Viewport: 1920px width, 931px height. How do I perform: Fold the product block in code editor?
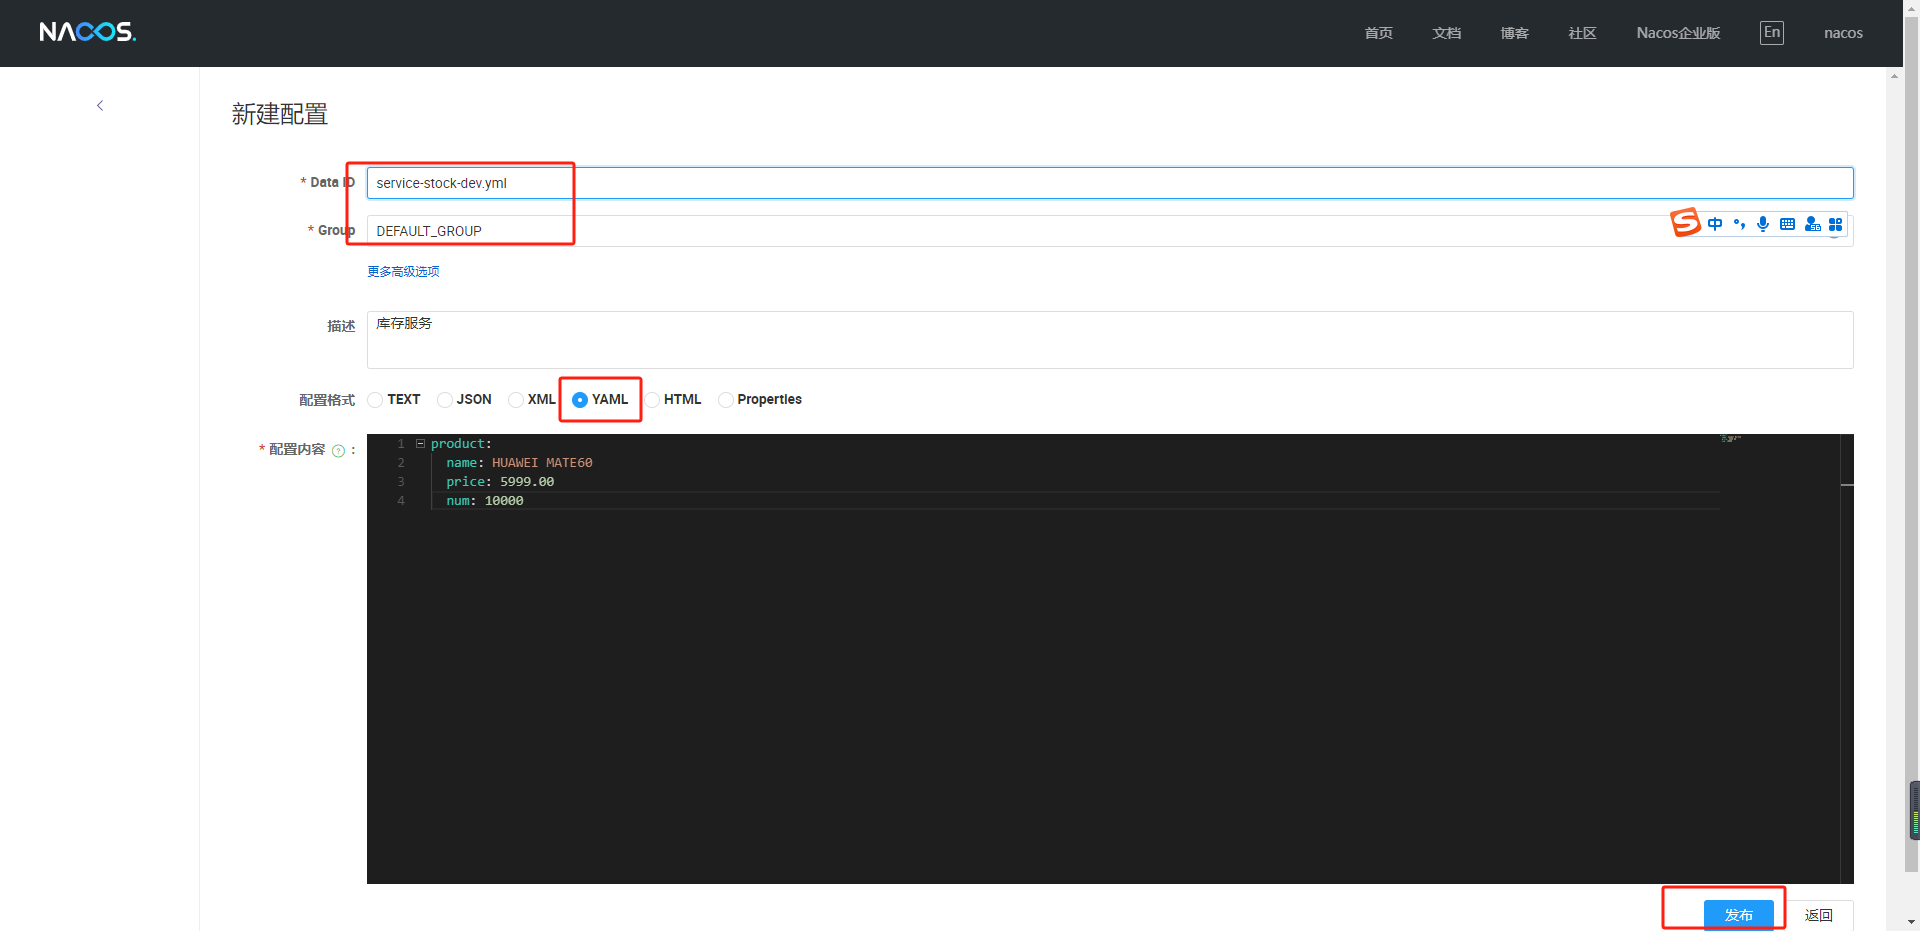[x=421, y=443]
